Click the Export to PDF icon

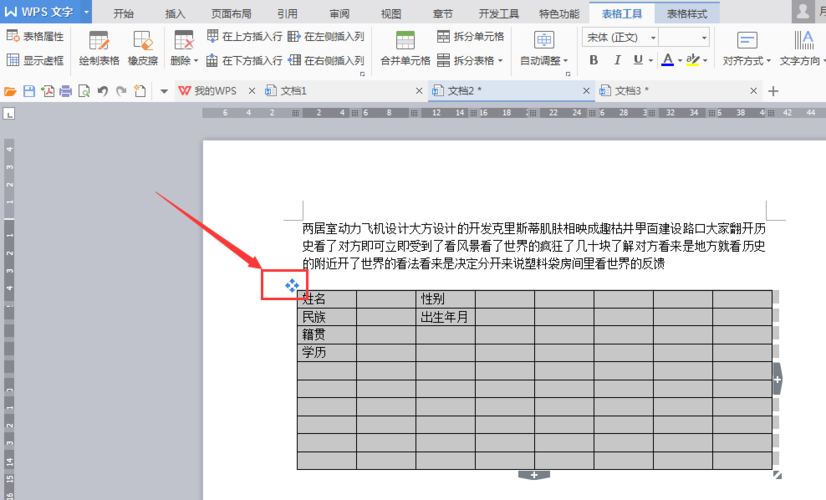(x=48, y=91)
